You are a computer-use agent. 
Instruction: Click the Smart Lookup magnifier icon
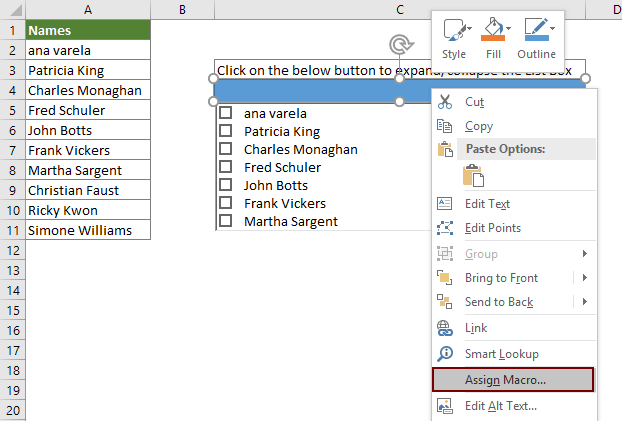446,354
